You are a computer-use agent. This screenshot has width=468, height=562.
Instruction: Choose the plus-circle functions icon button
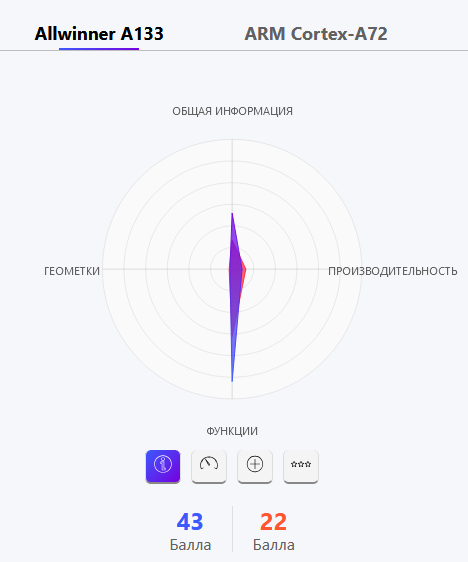tap(255, 466)
